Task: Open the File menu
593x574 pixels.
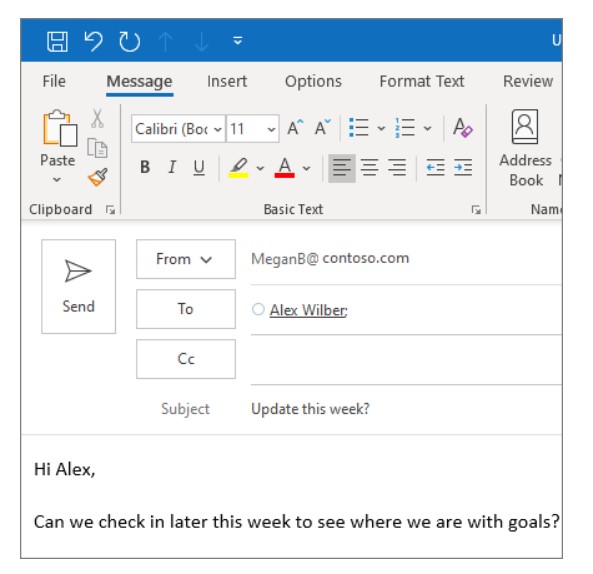Action: tap(54, 81)
